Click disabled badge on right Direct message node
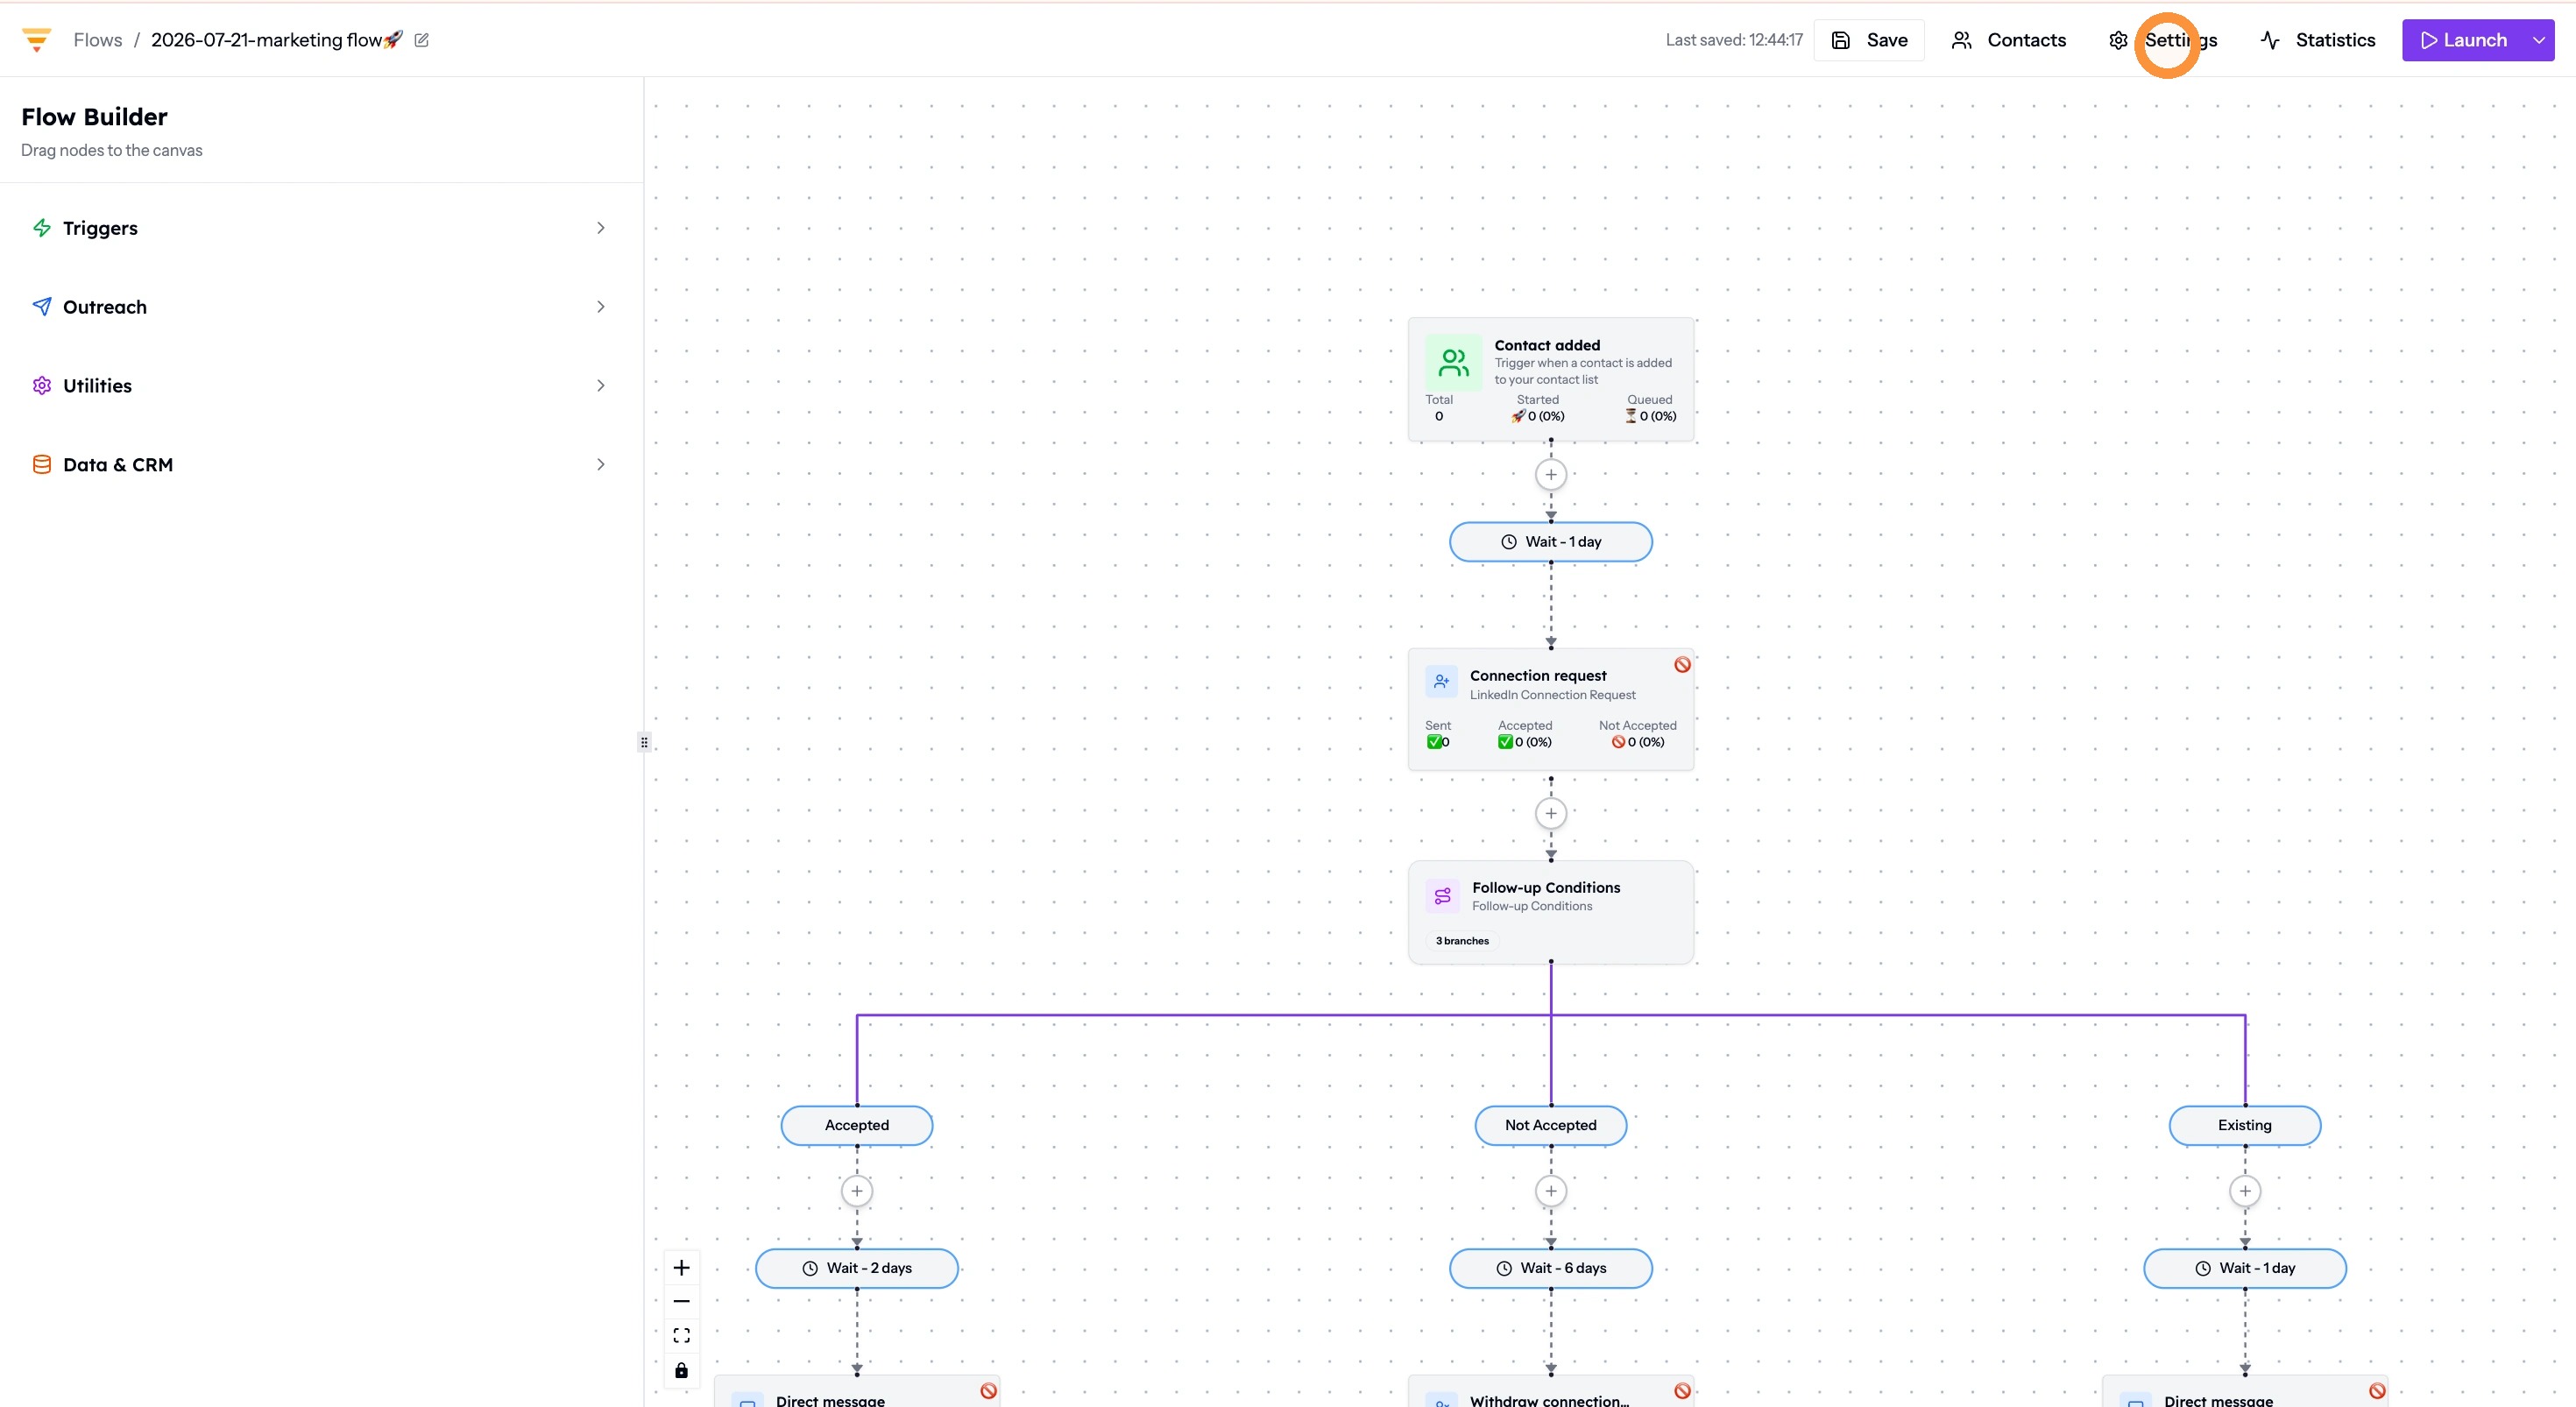Screen dimensions: 2576x1407 tap(2377, 1391)
